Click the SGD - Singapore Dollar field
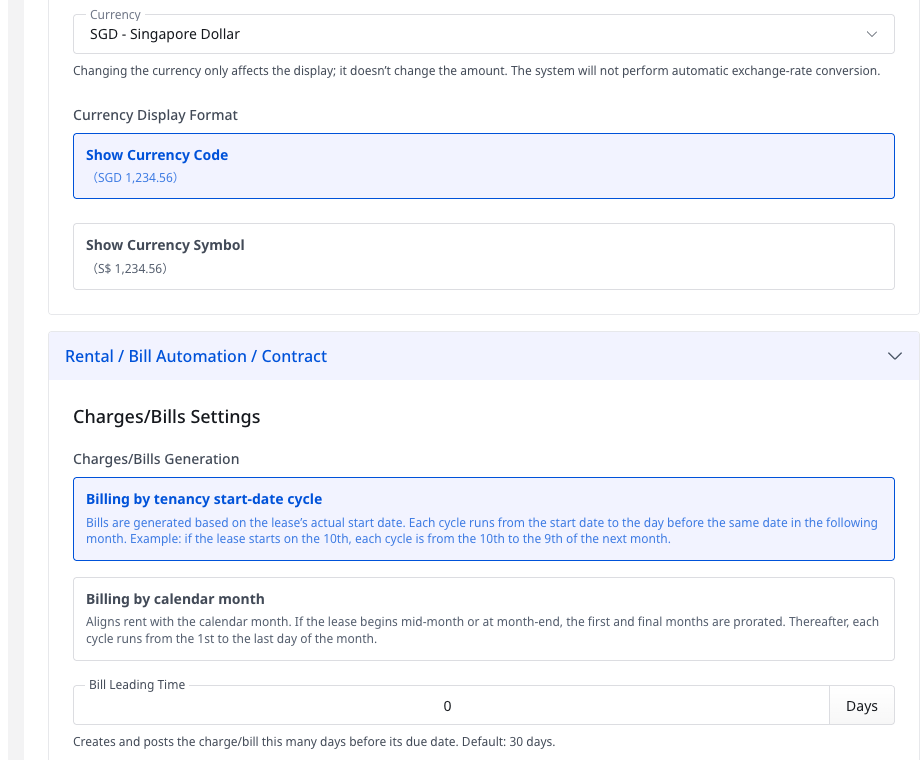This screenshot has width=920, height=760. pyautogui.click(x=483, y=34)
